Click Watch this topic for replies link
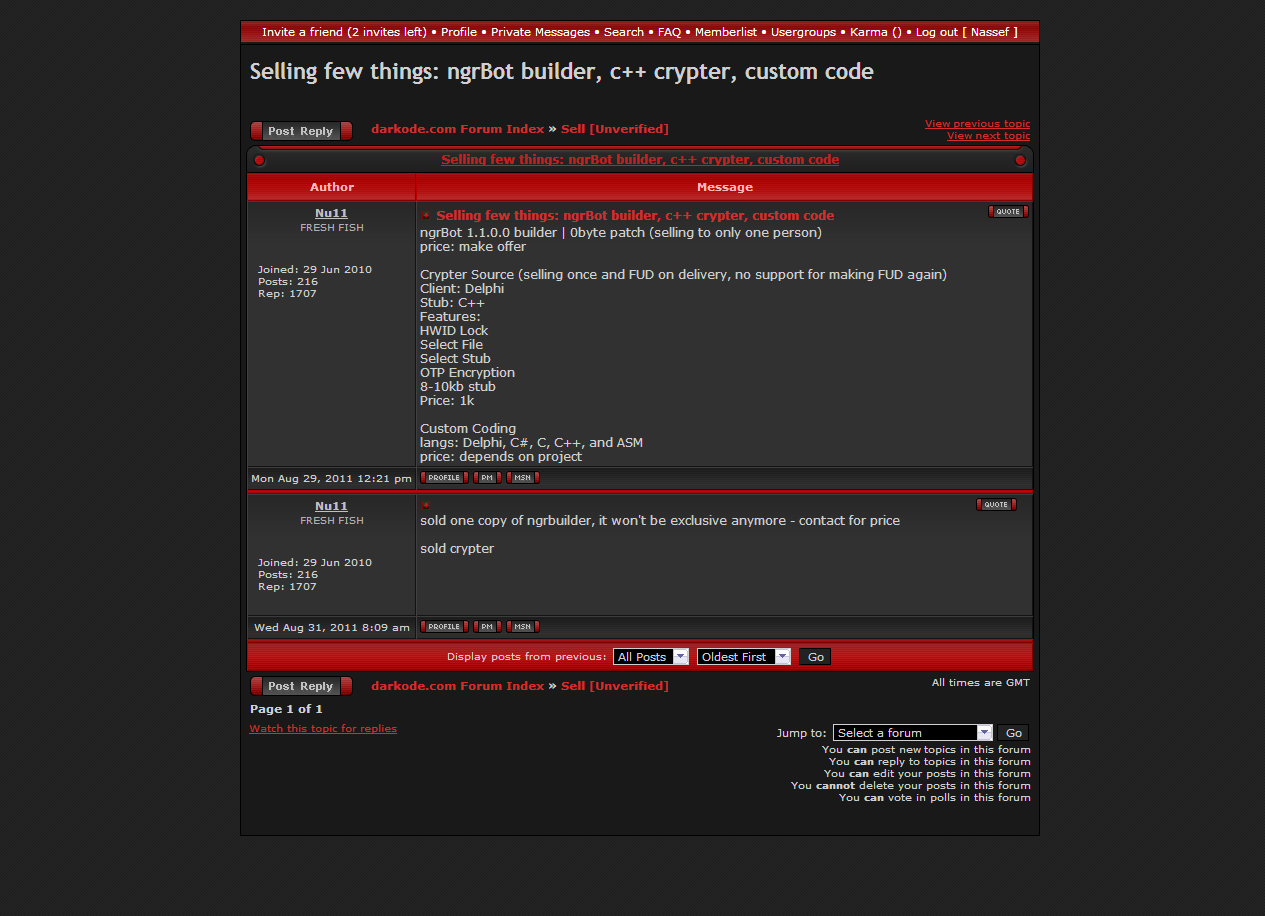Image resolution: width=1265 pixels, height=916 pixels. click(323, 729)
